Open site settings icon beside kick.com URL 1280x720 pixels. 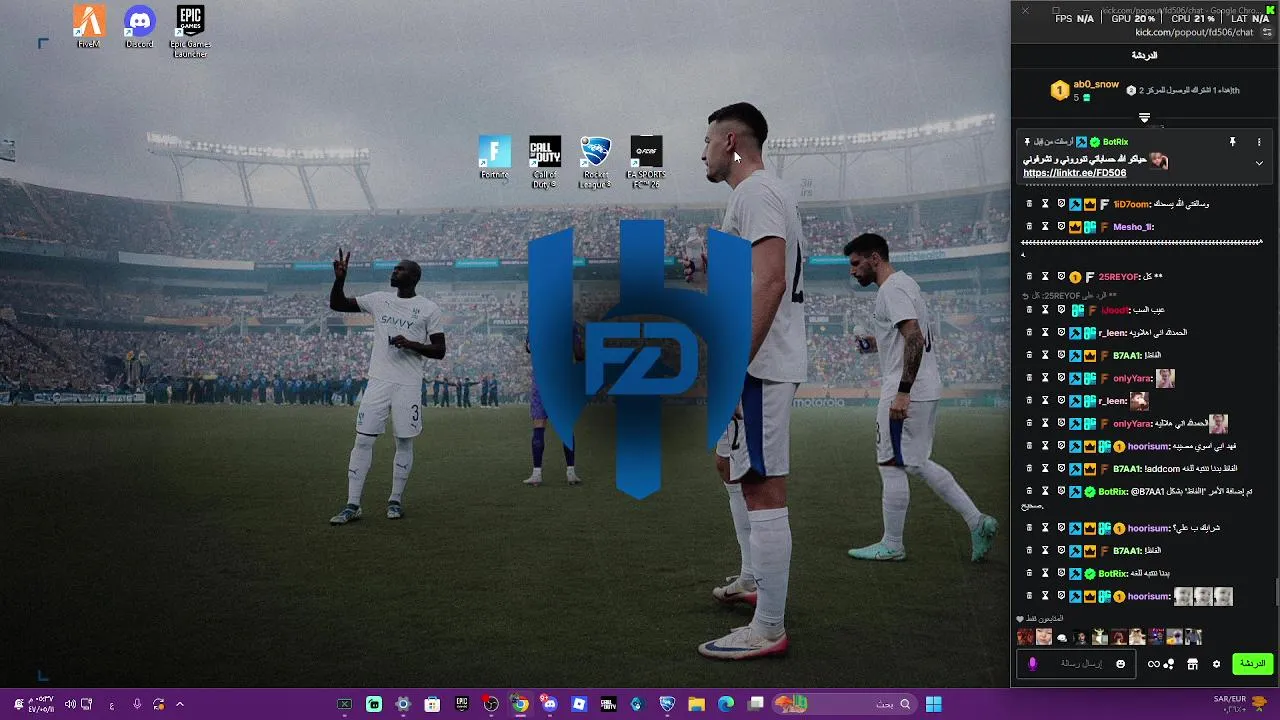click(1267, 32)
